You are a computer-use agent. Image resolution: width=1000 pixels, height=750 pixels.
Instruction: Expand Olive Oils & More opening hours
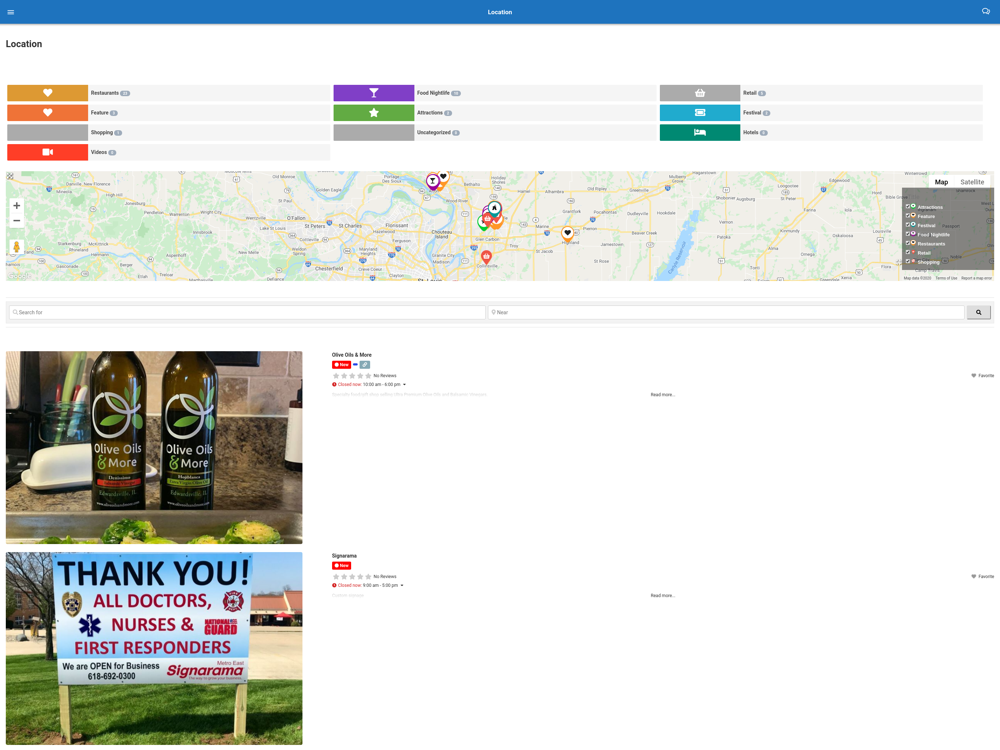(x=404, y=385)
